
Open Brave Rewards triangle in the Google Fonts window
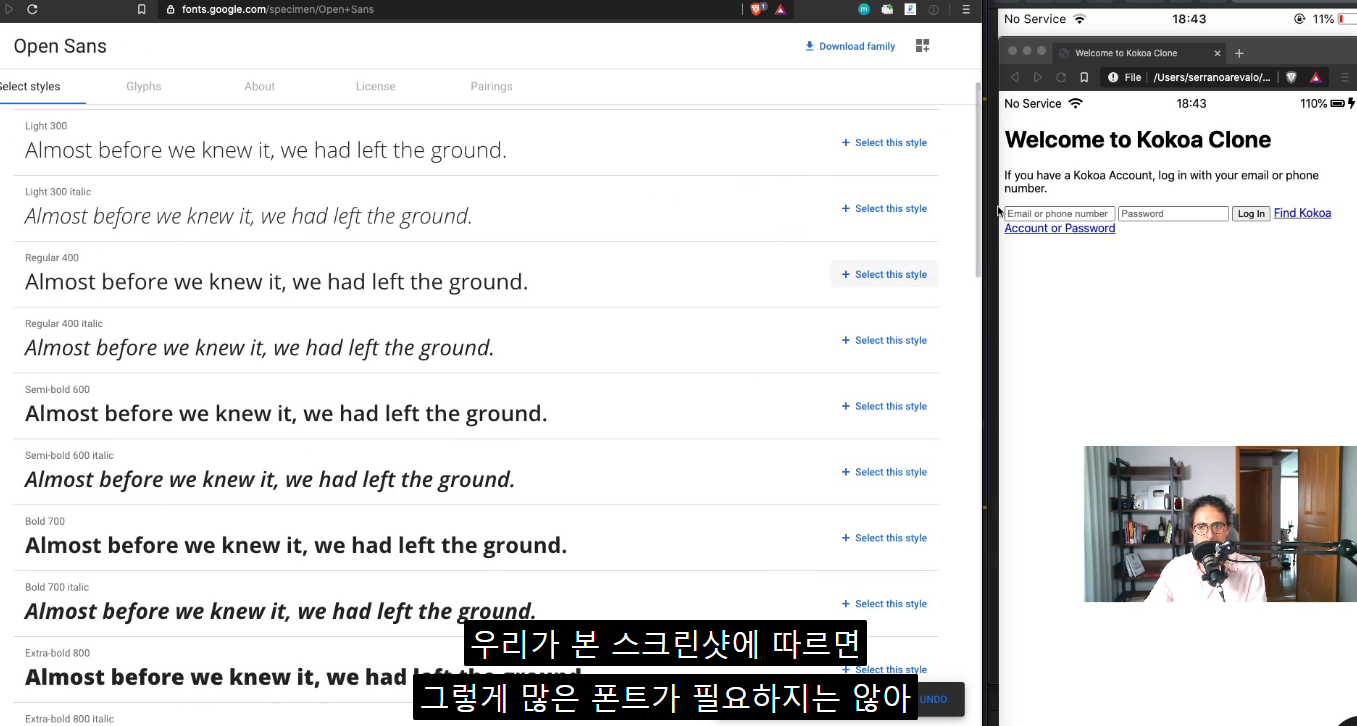[781, 9]
